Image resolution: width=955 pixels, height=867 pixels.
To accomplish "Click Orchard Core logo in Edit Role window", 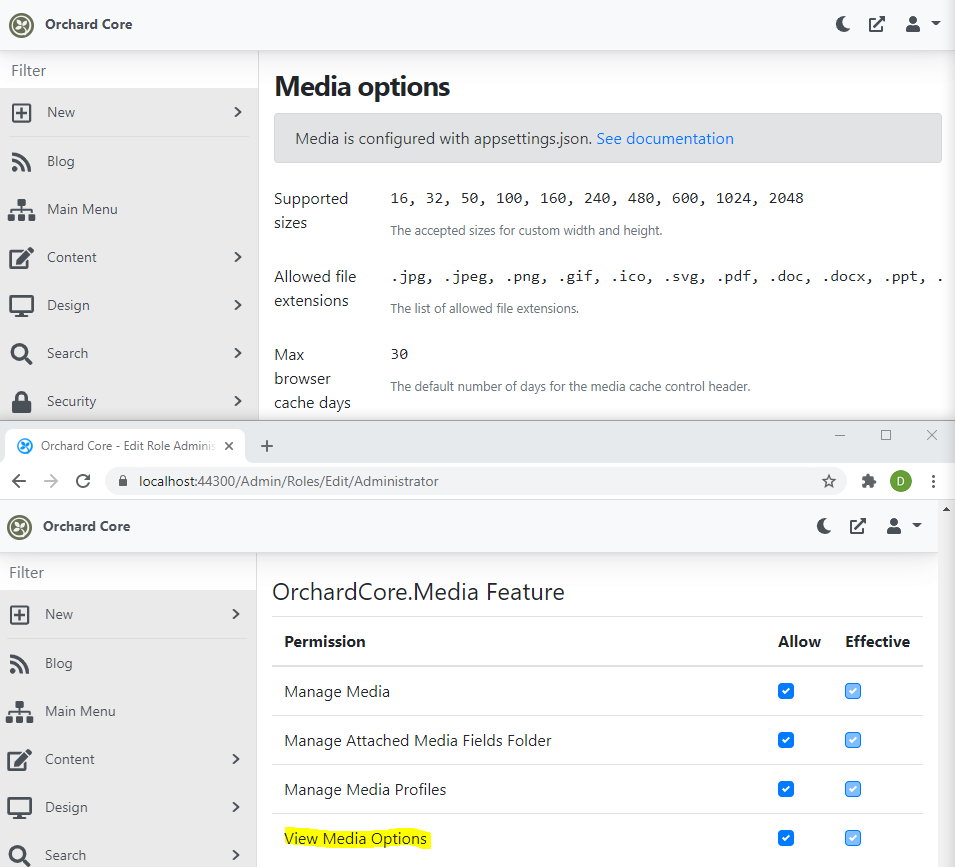I will (19, 527).
